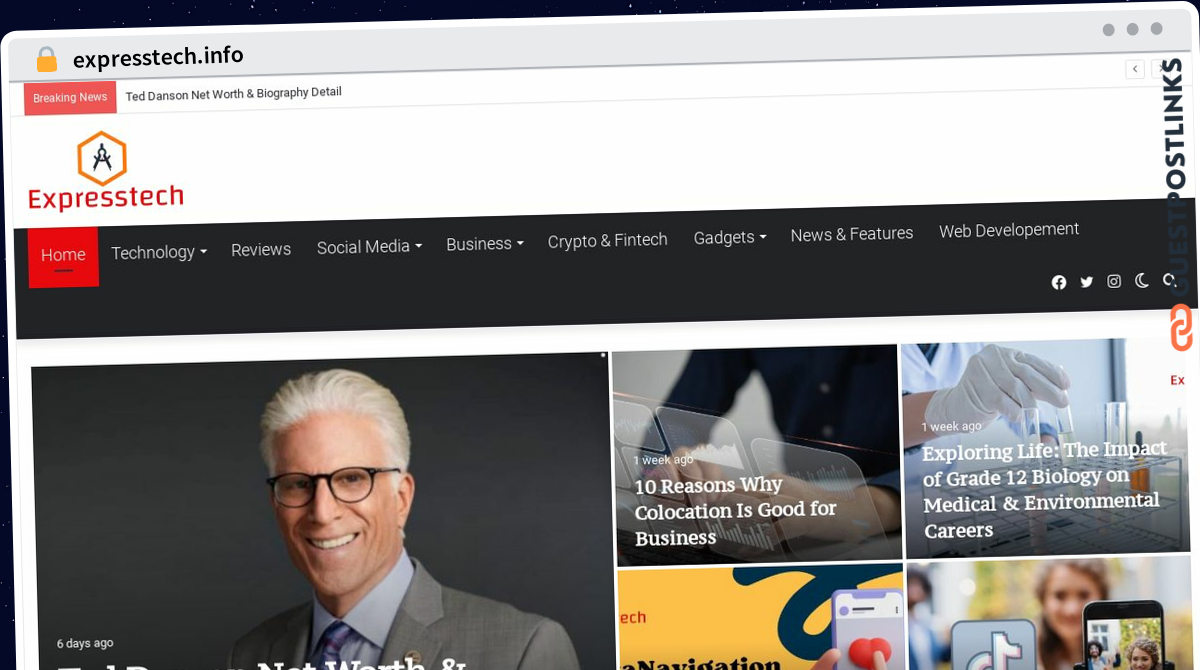This screenshot has height=670, width=1200.
Task: Open the Instagram social icon
Action: click(x=1114, y=281)
